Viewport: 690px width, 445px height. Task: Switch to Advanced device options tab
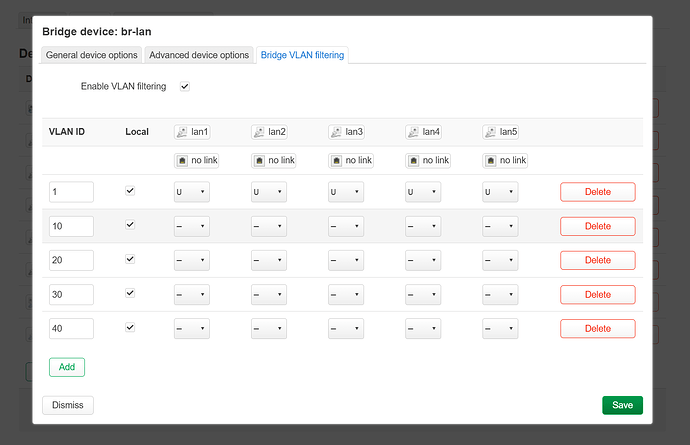click(x=199, y=55)
